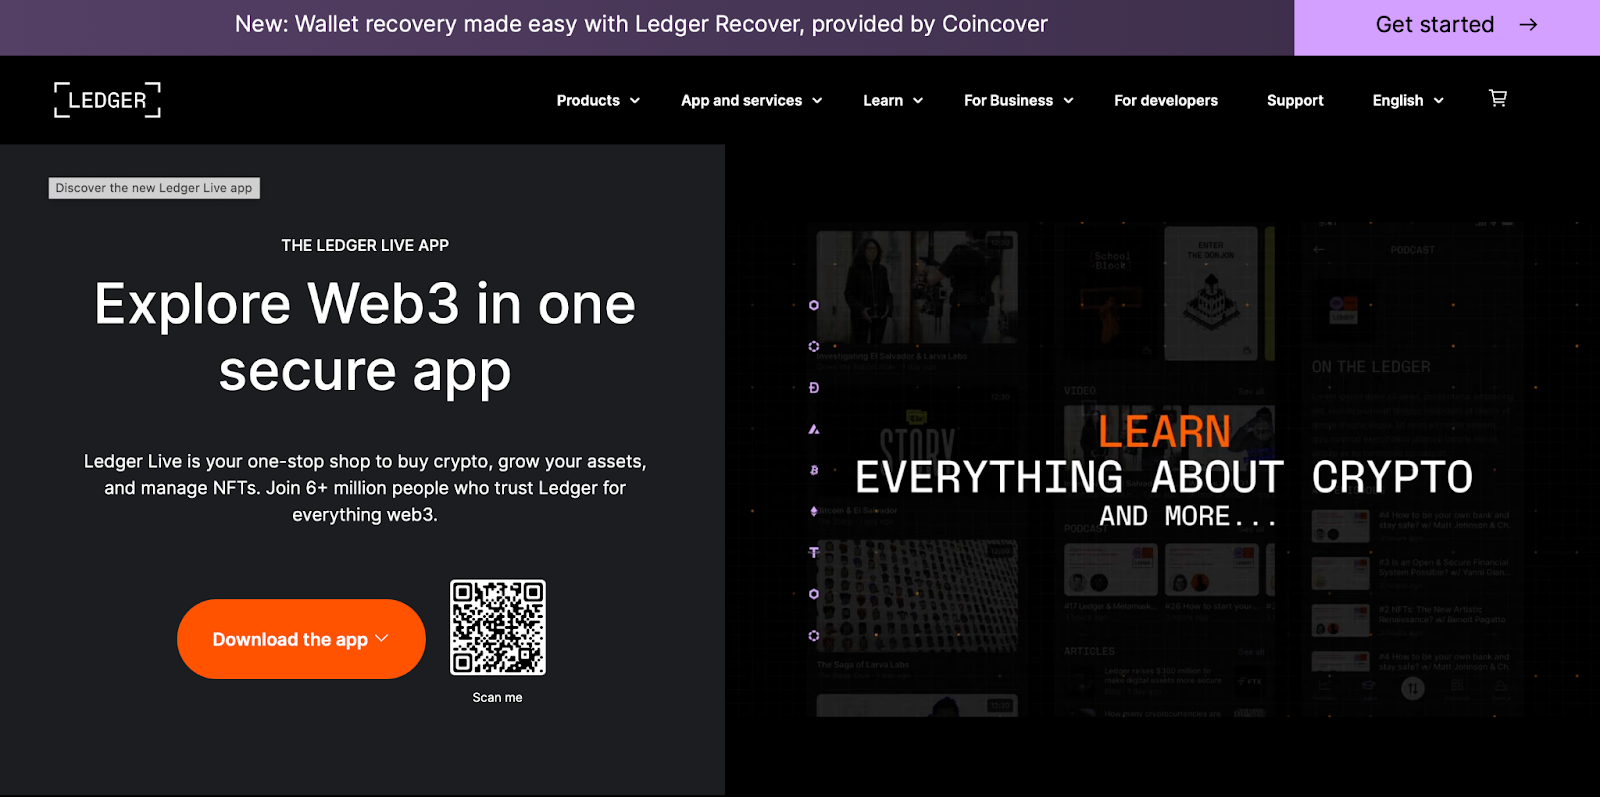
Task: Expand the Products menu
Action: point(598,100)
